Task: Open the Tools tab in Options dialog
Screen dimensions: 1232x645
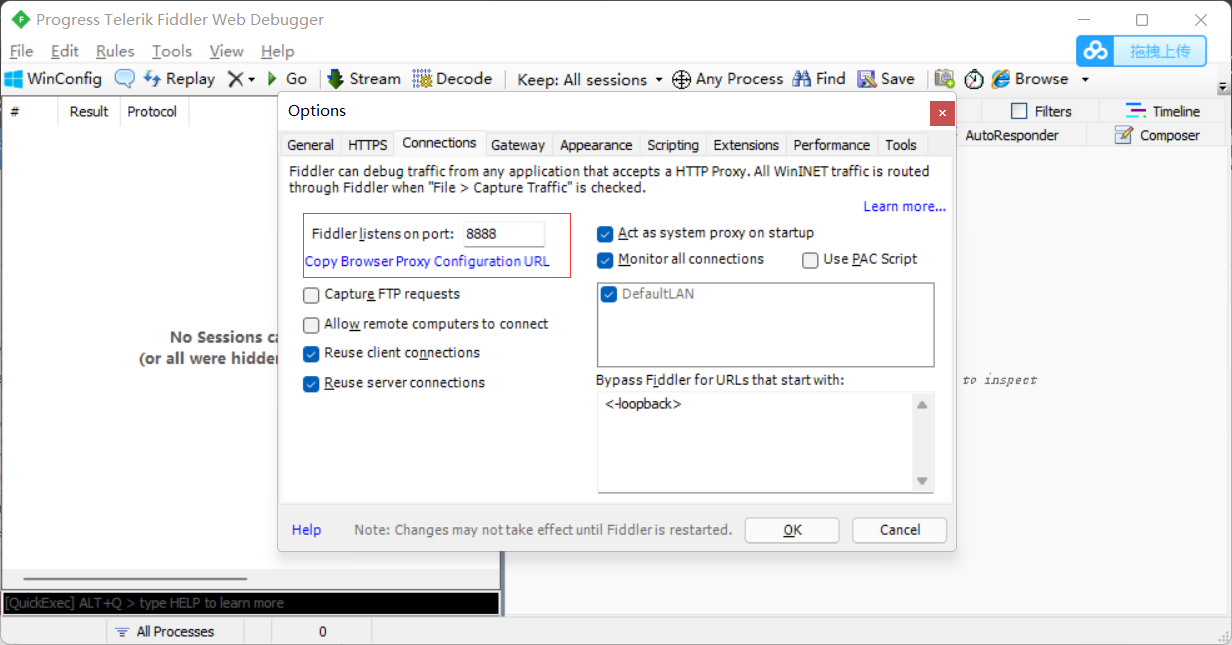Action: click(x=901, y=145)
